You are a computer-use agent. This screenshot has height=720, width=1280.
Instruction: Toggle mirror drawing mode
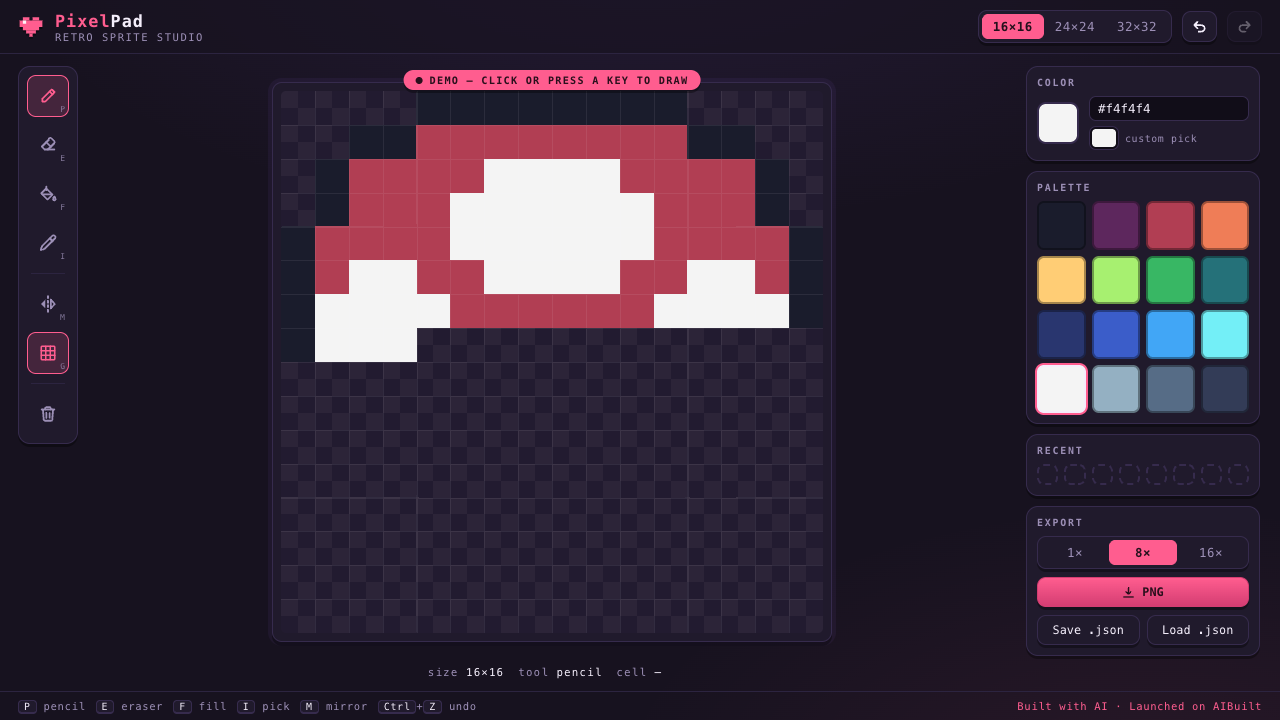(48, 304)
